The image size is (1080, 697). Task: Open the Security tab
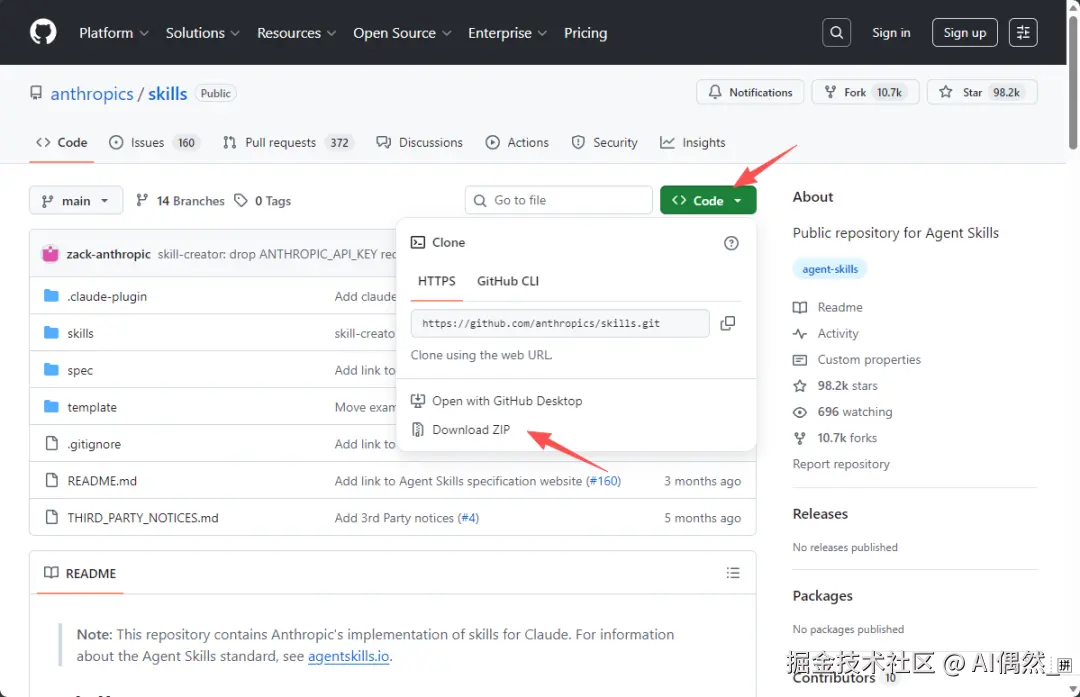coord(605,143)
